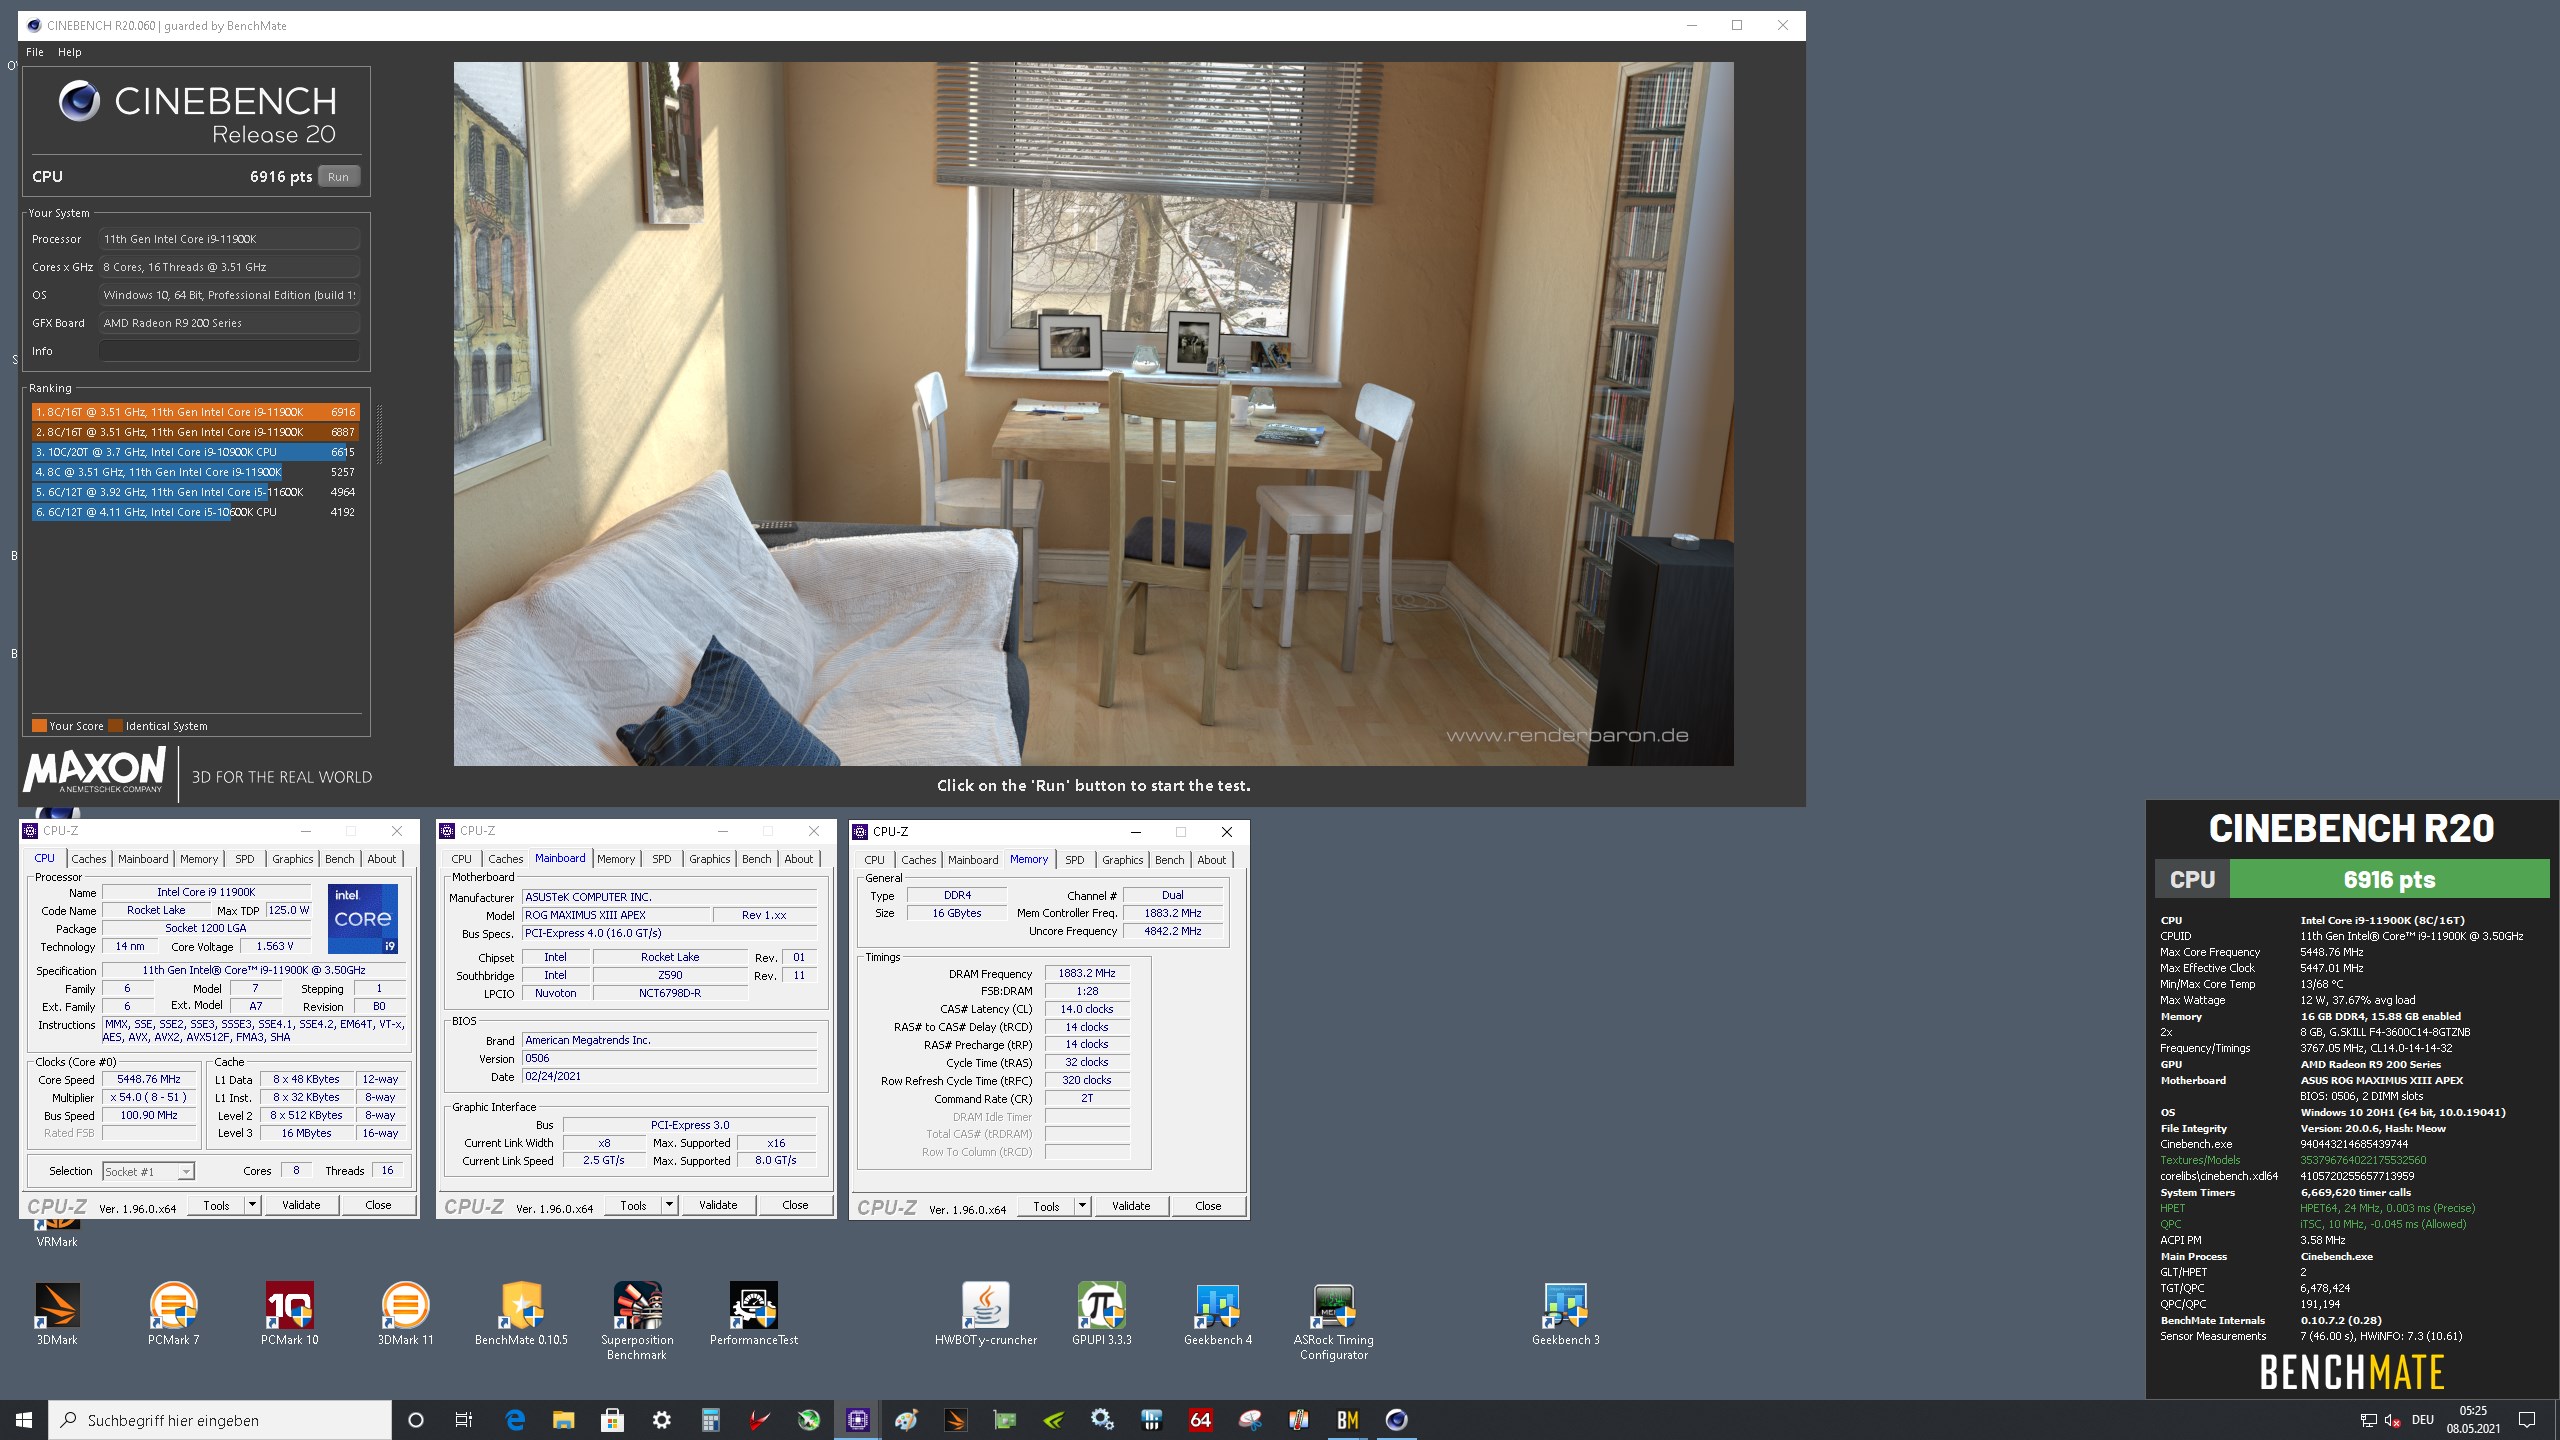Open the PerformanceTest desktop shortcut
Viewport: 2560px width, 1440px height.
coord(754,1314)
